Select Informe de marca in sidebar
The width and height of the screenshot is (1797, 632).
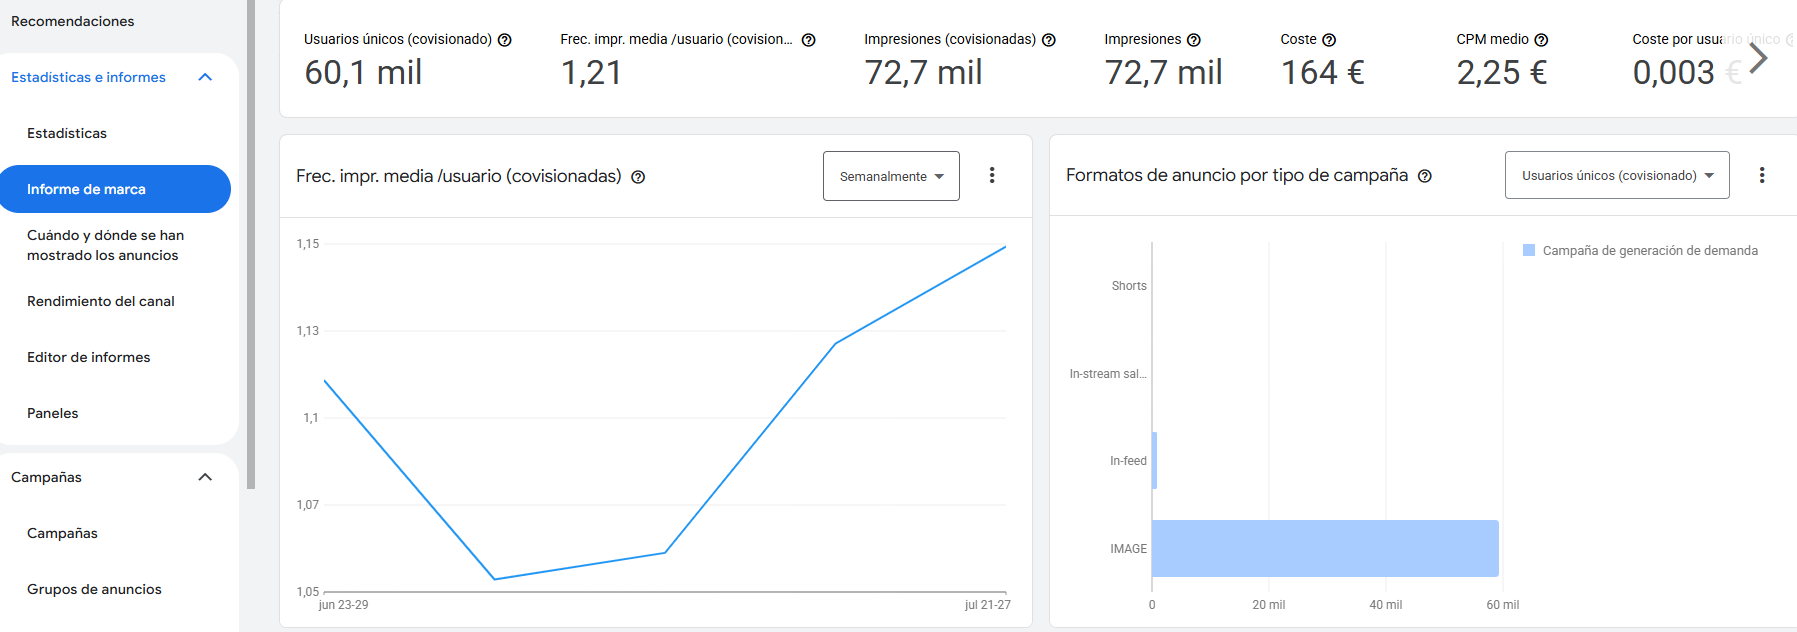coord(115,189)
